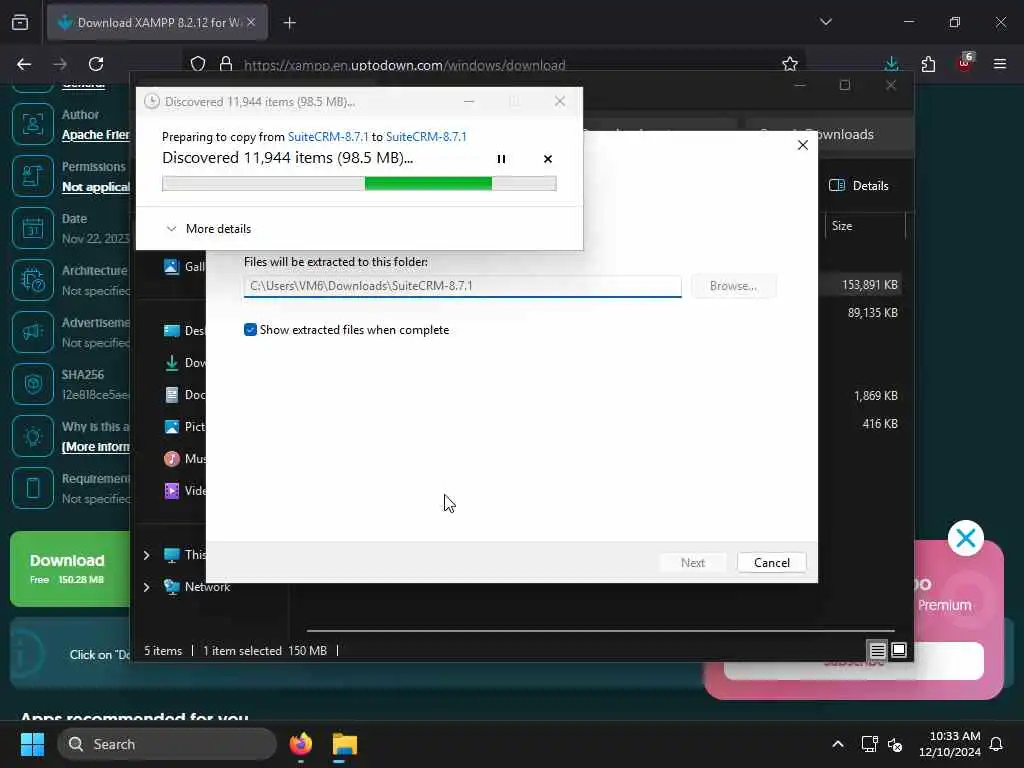The height and width of the screenshot is (768, 1024).
Task: Select the Download XAMPP 8.2.12 tab
Action: 157,22
